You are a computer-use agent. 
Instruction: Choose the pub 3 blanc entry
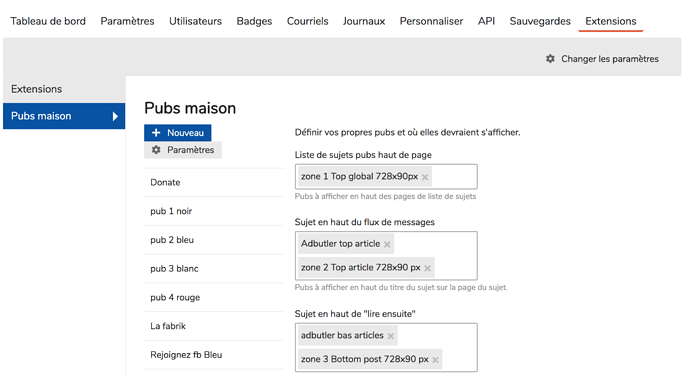tap(214, 268)
